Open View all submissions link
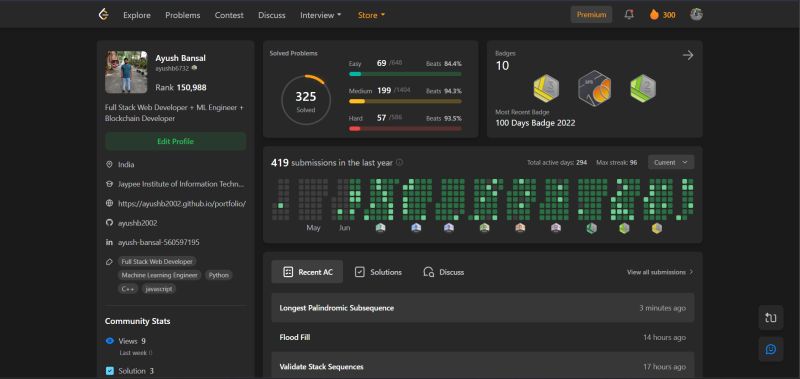The height and width of the screenshot is (379, 800). [x=660, y=272]
